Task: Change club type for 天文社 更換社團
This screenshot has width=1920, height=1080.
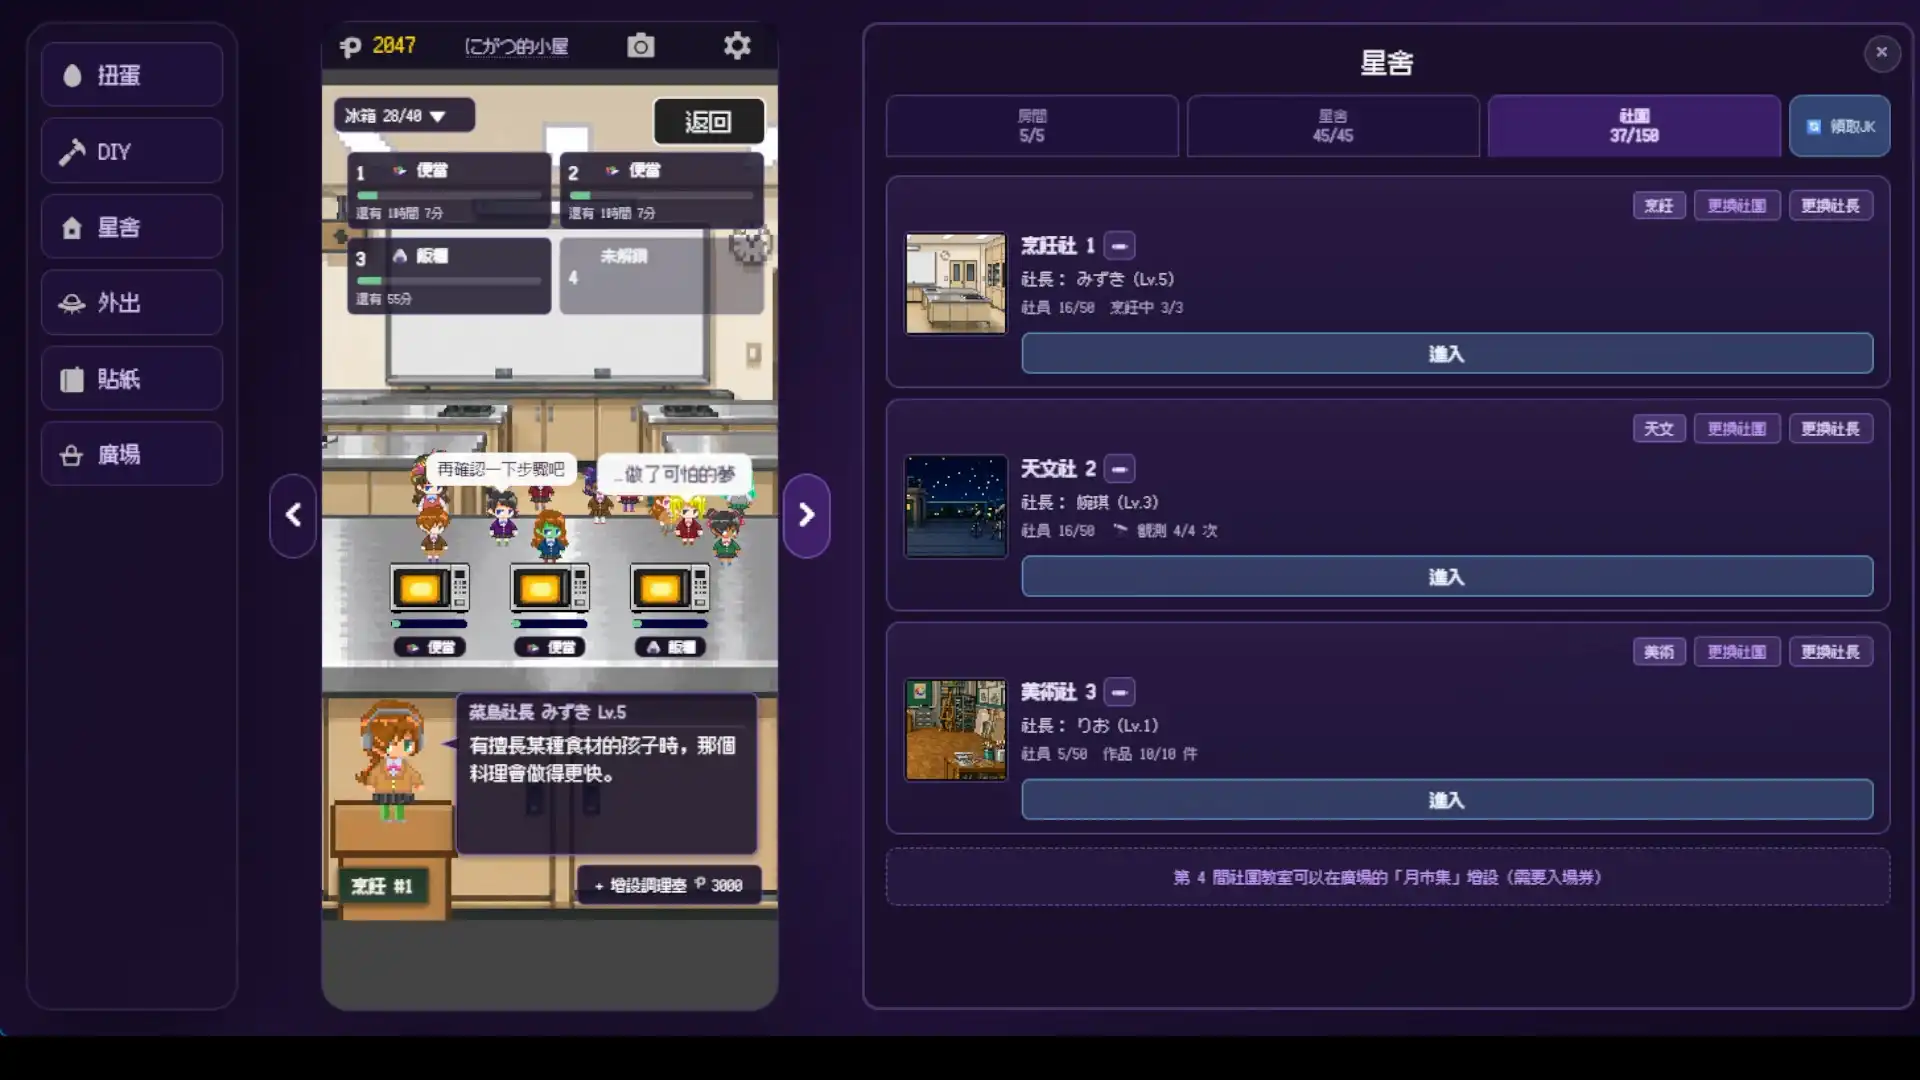Action: [1737, 429]
